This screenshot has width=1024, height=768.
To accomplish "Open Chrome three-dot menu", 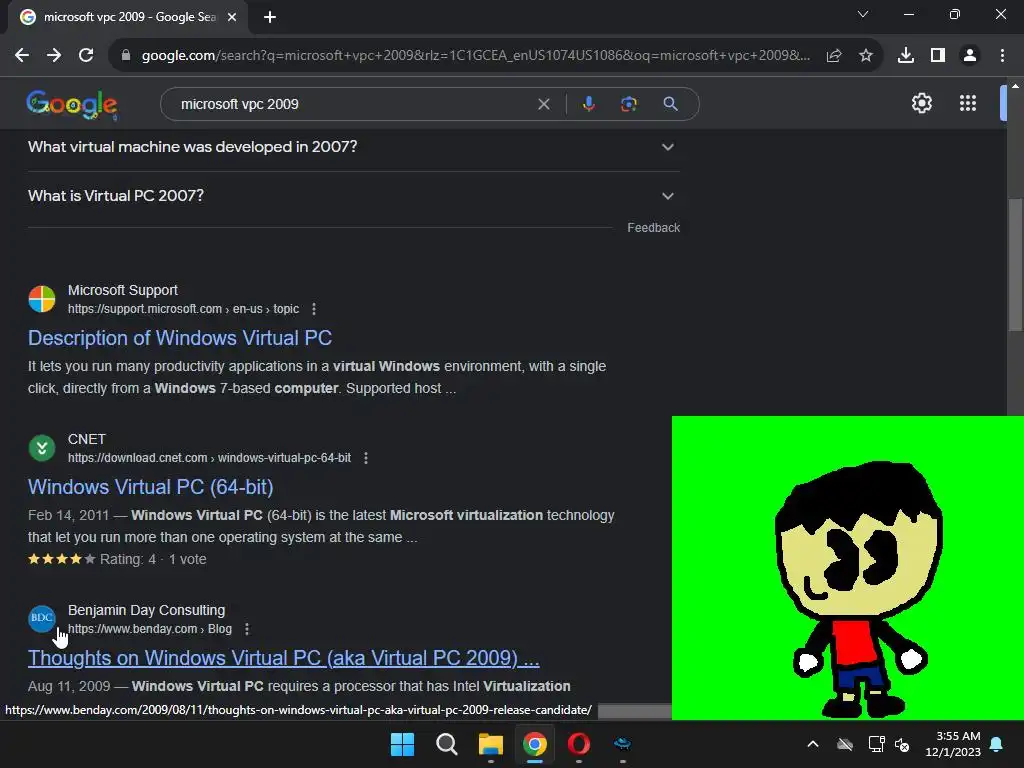I will [x=1002, y=56].
